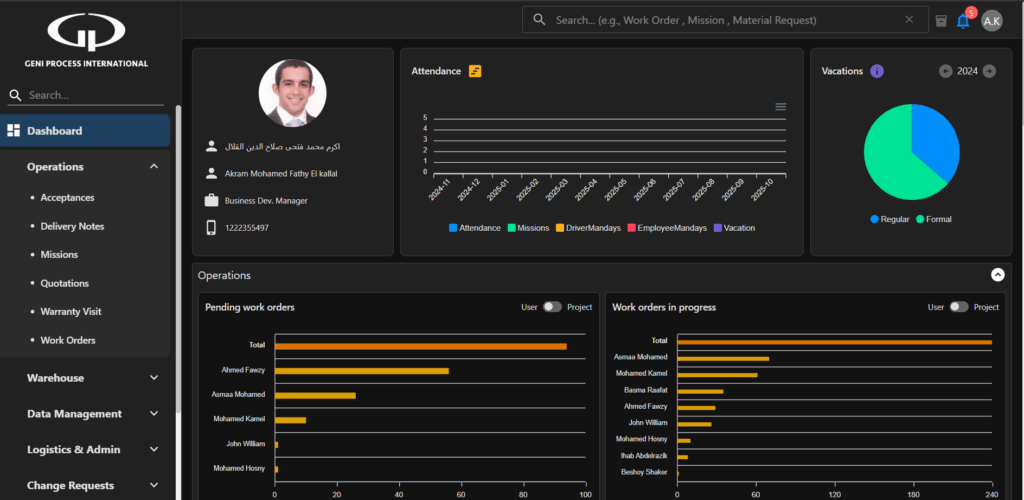This screenshot has width=1024, height=500.
Task: Open the notifications bell icon
Action: (963, 21)
